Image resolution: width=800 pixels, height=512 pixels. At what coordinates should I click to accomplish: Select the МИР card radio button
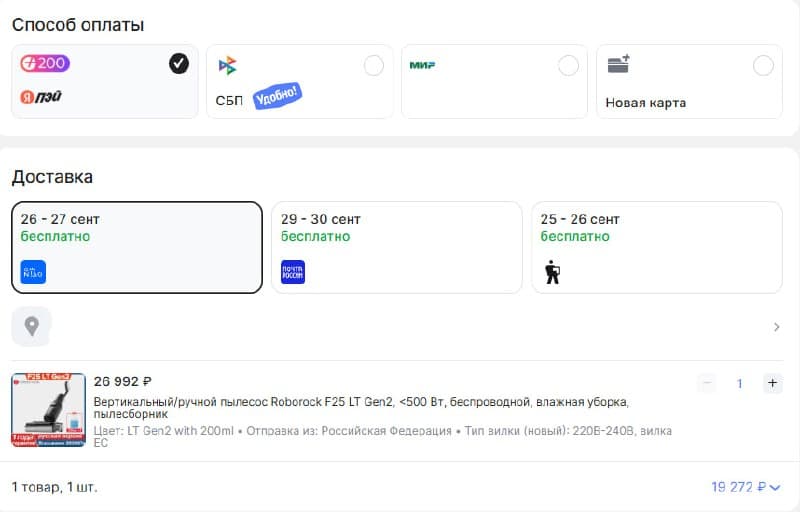(568, 65)
